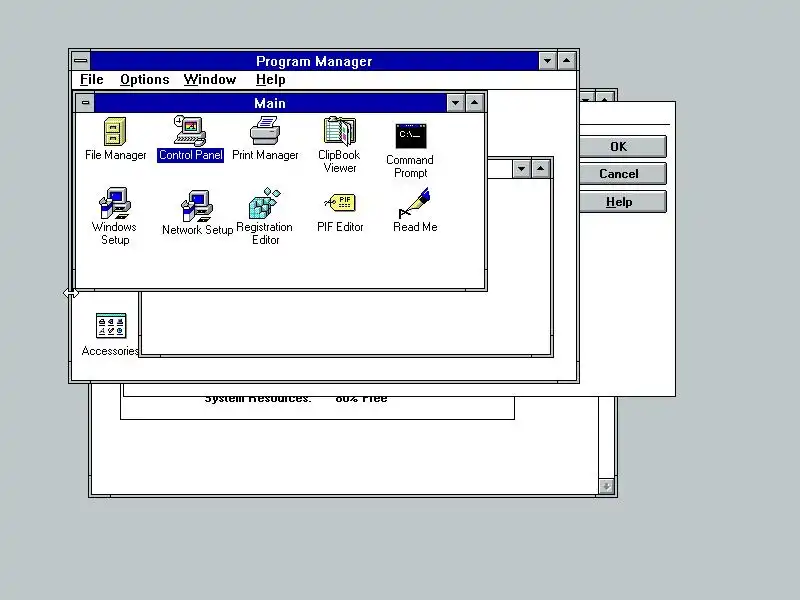Maximize the Program Manager window

[x=566, y=61]
